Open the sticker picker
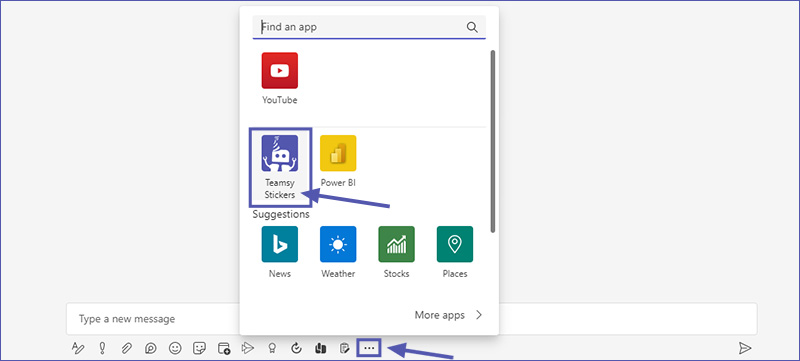 point(199,348)
